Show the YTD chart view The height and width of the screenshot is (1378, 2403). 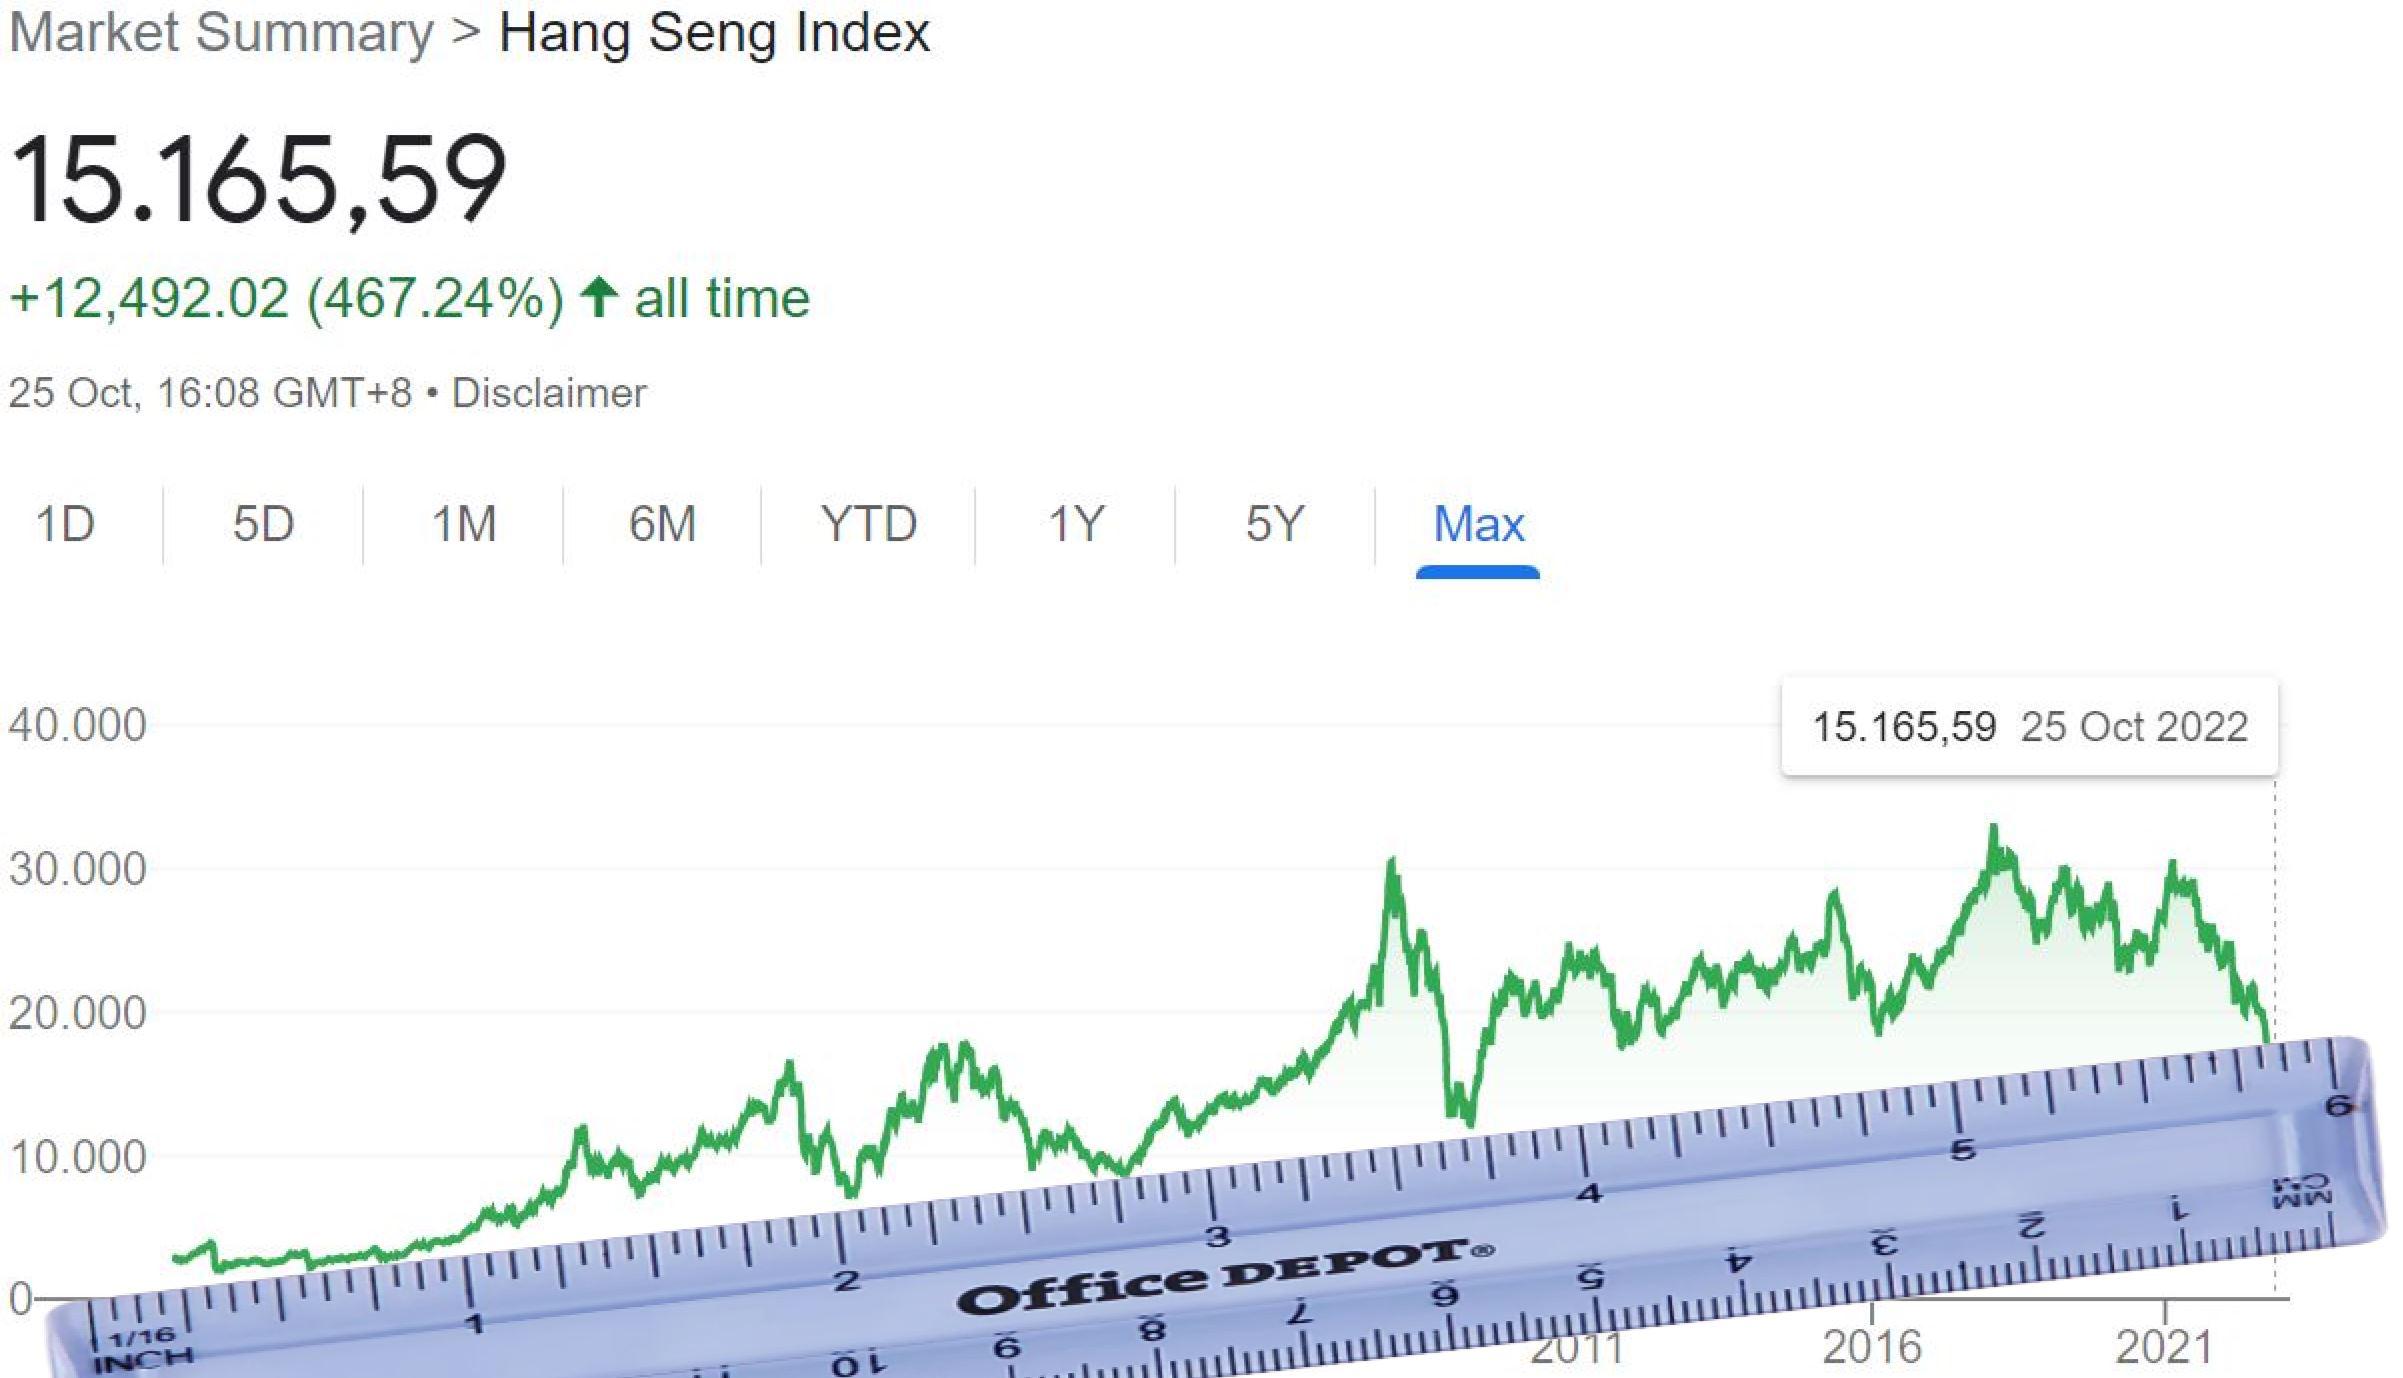868,524
